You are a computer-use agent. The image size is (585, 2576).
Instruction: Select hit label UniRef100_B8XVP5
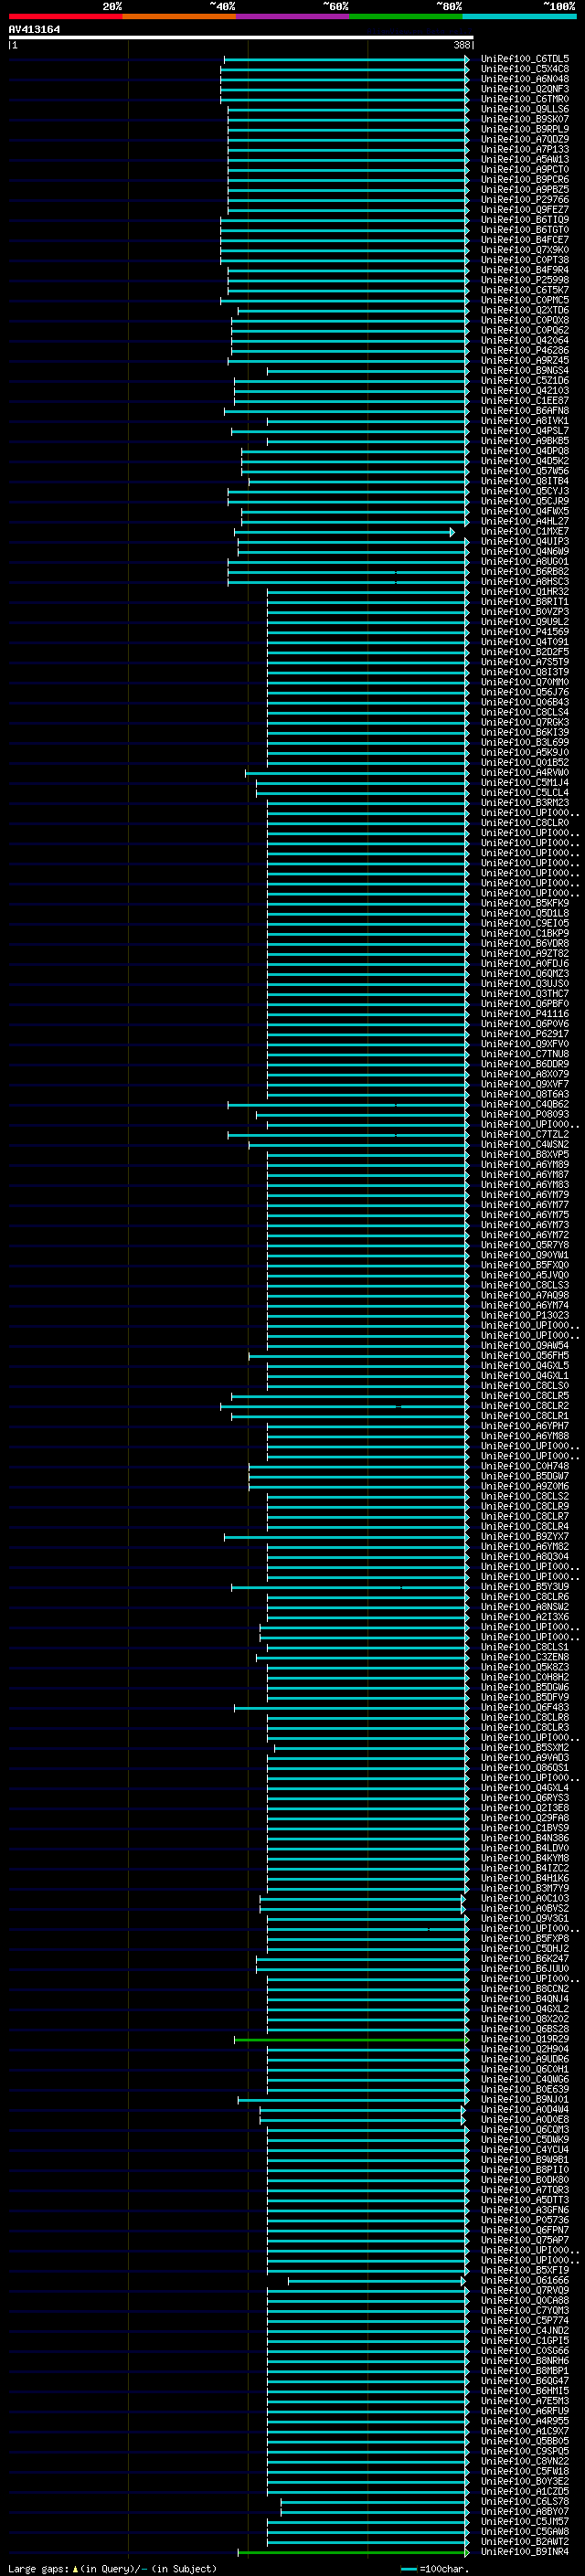pos(524,1155)
